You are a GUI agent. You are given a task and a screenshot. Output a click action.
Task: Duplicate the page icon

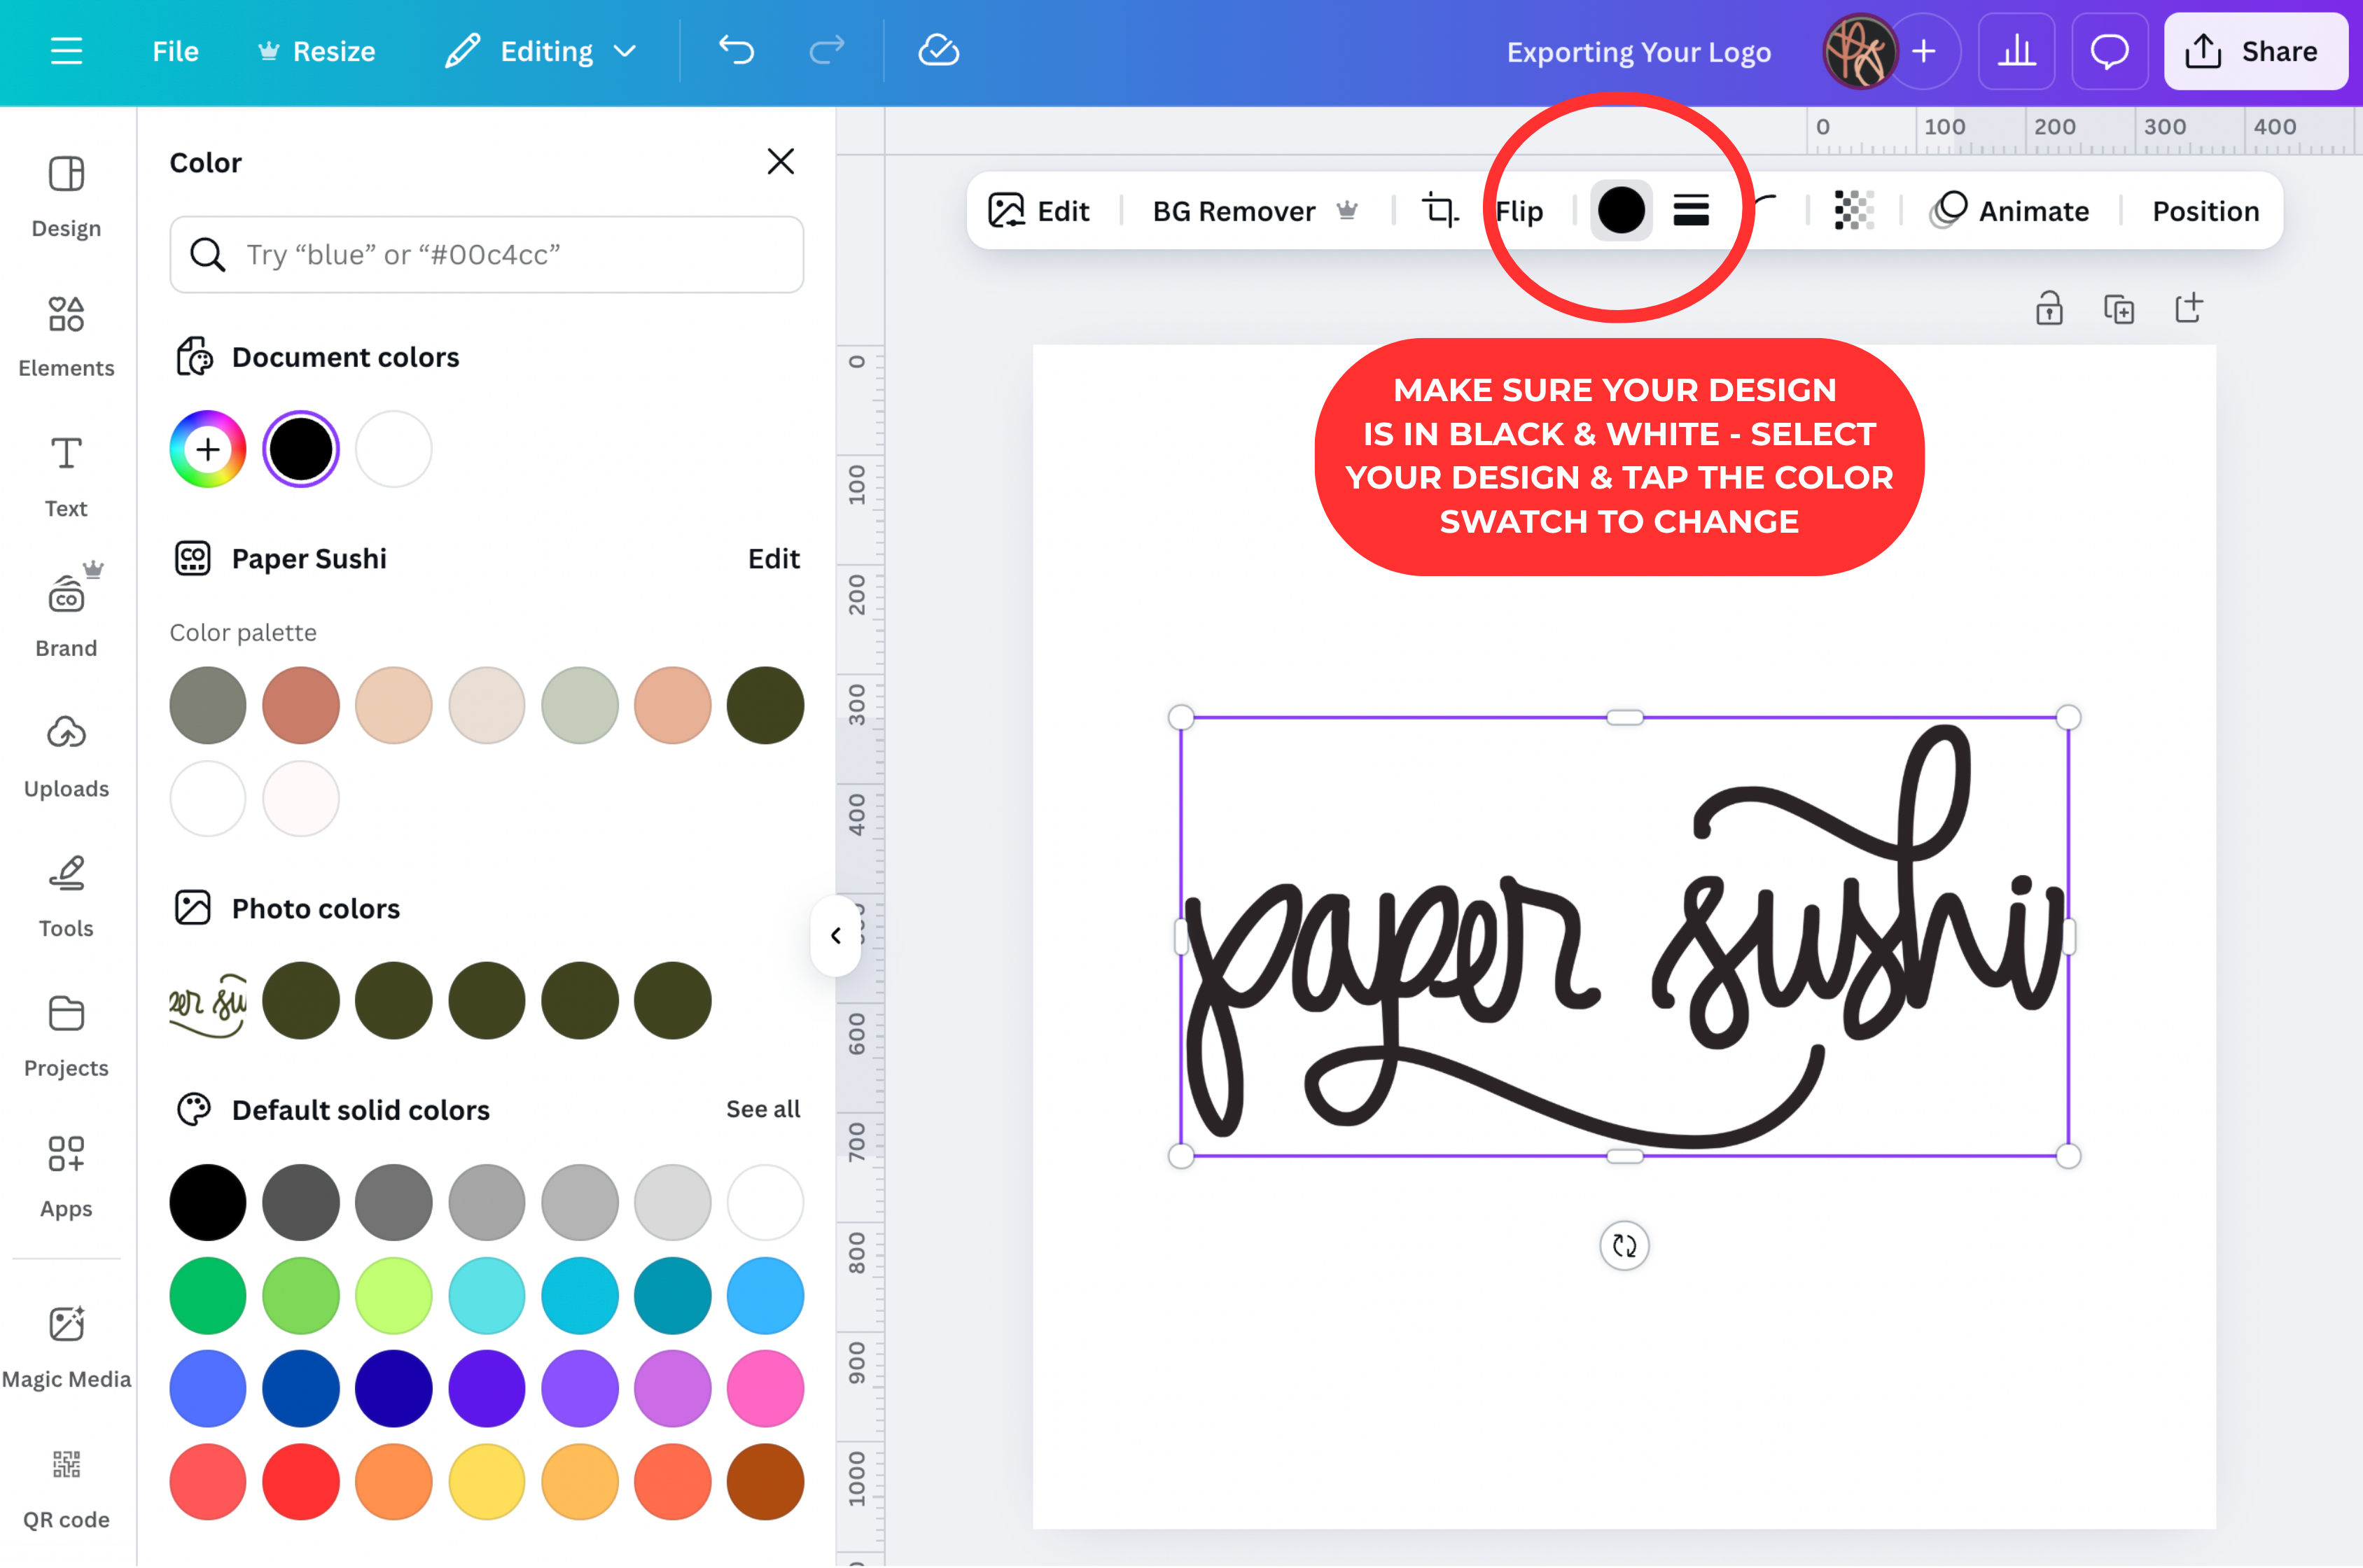coord(2118,308)
